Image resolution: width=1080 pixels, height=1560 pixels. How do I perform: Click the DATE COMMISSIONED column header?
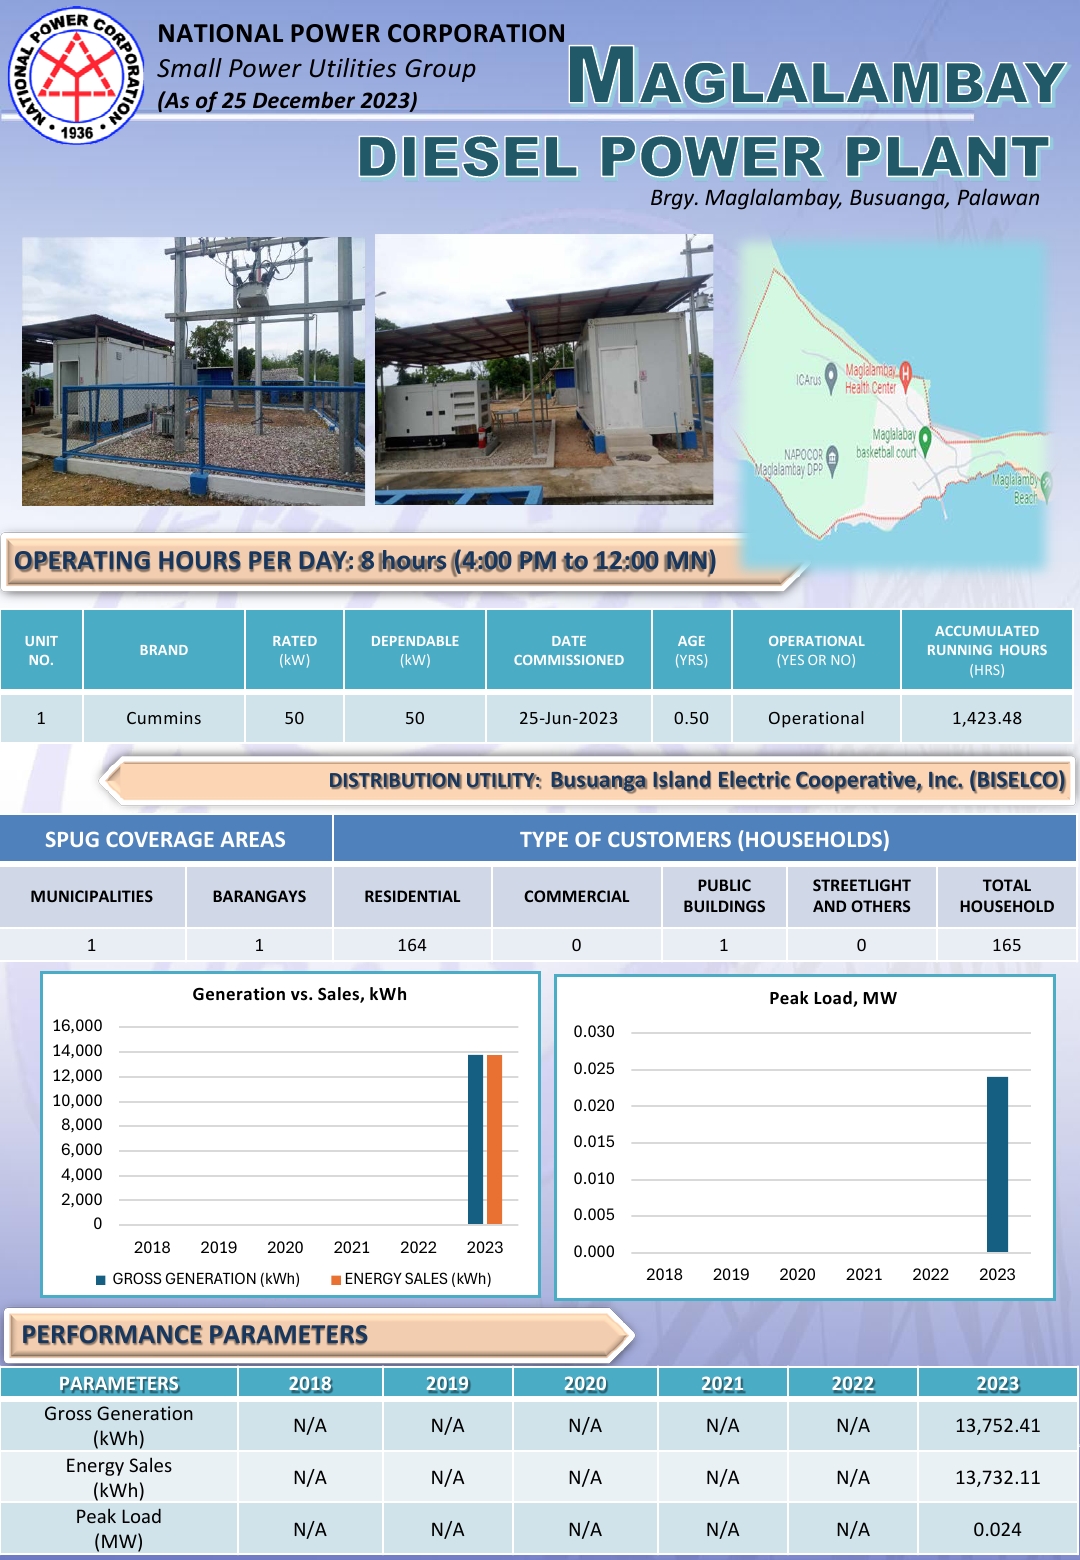568,650
